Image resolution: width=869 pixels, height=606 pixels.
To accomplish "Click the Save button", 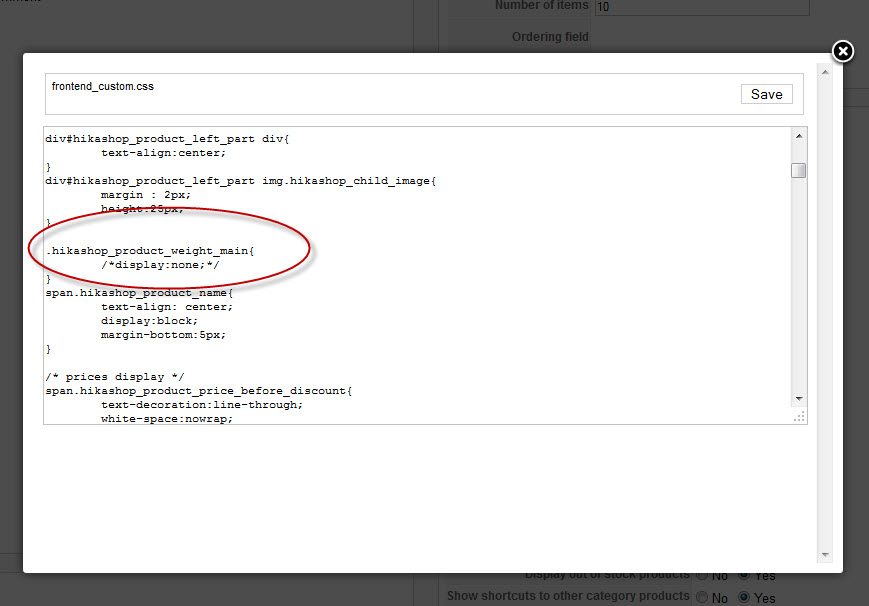I will point(766,94).
